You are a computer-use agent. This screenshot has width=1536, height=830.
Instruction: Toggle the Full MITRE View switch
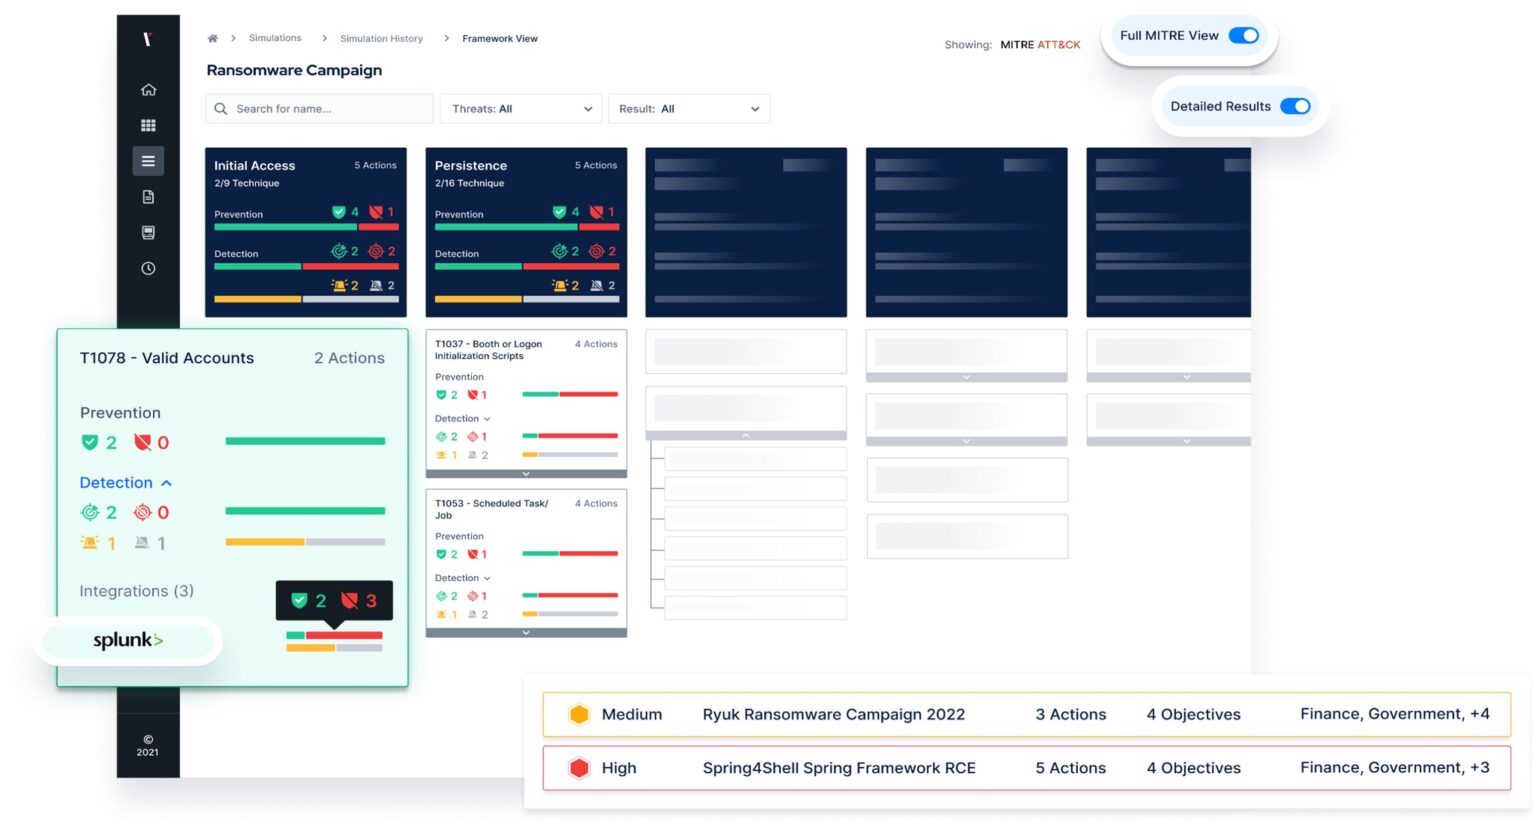tap(1243, 36)
